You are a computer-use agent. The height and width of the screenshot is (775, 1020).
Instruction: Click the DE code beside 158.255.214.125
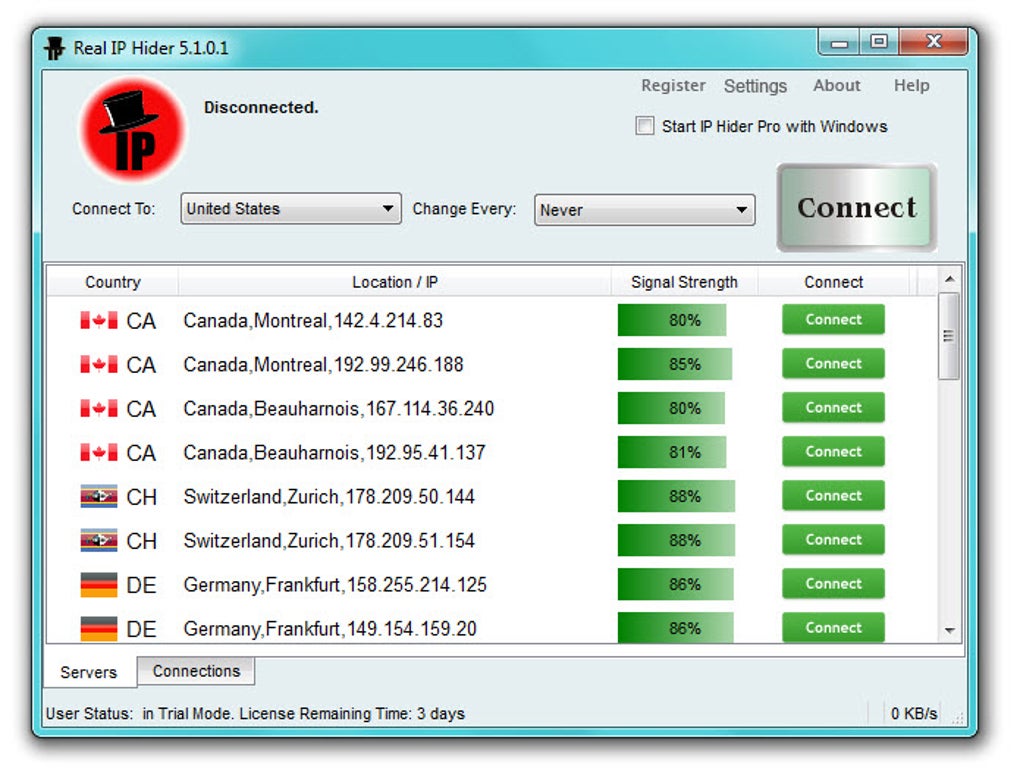141,585
